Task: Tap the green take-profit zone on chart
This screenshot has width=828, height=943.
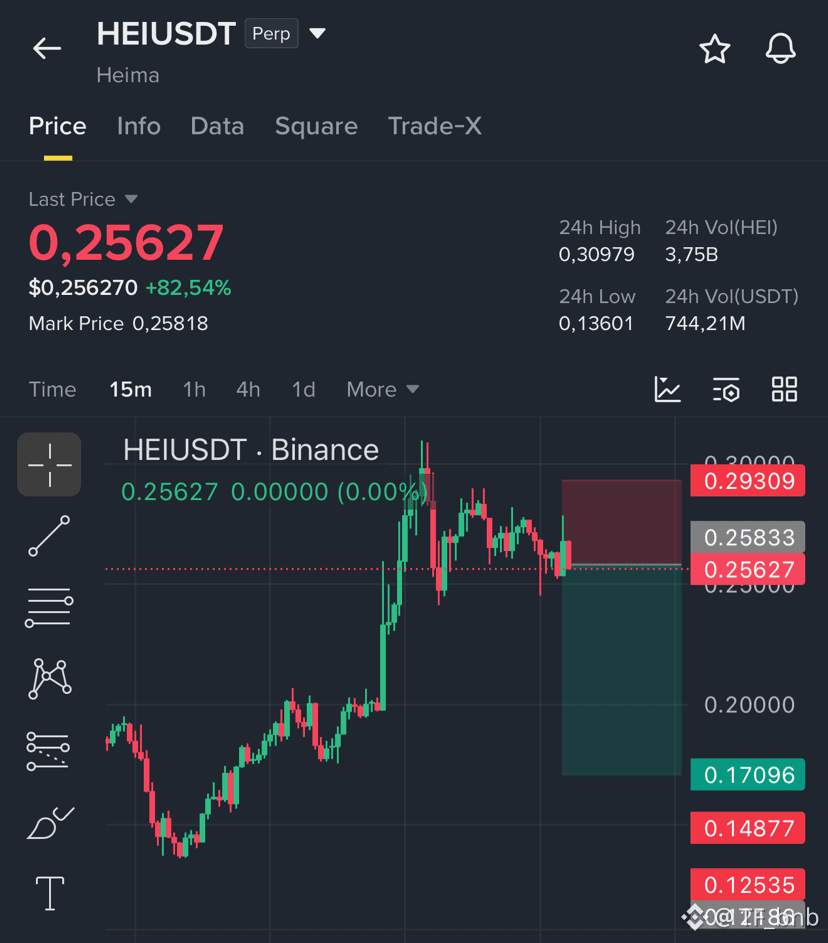Action: tap(622, 671)
